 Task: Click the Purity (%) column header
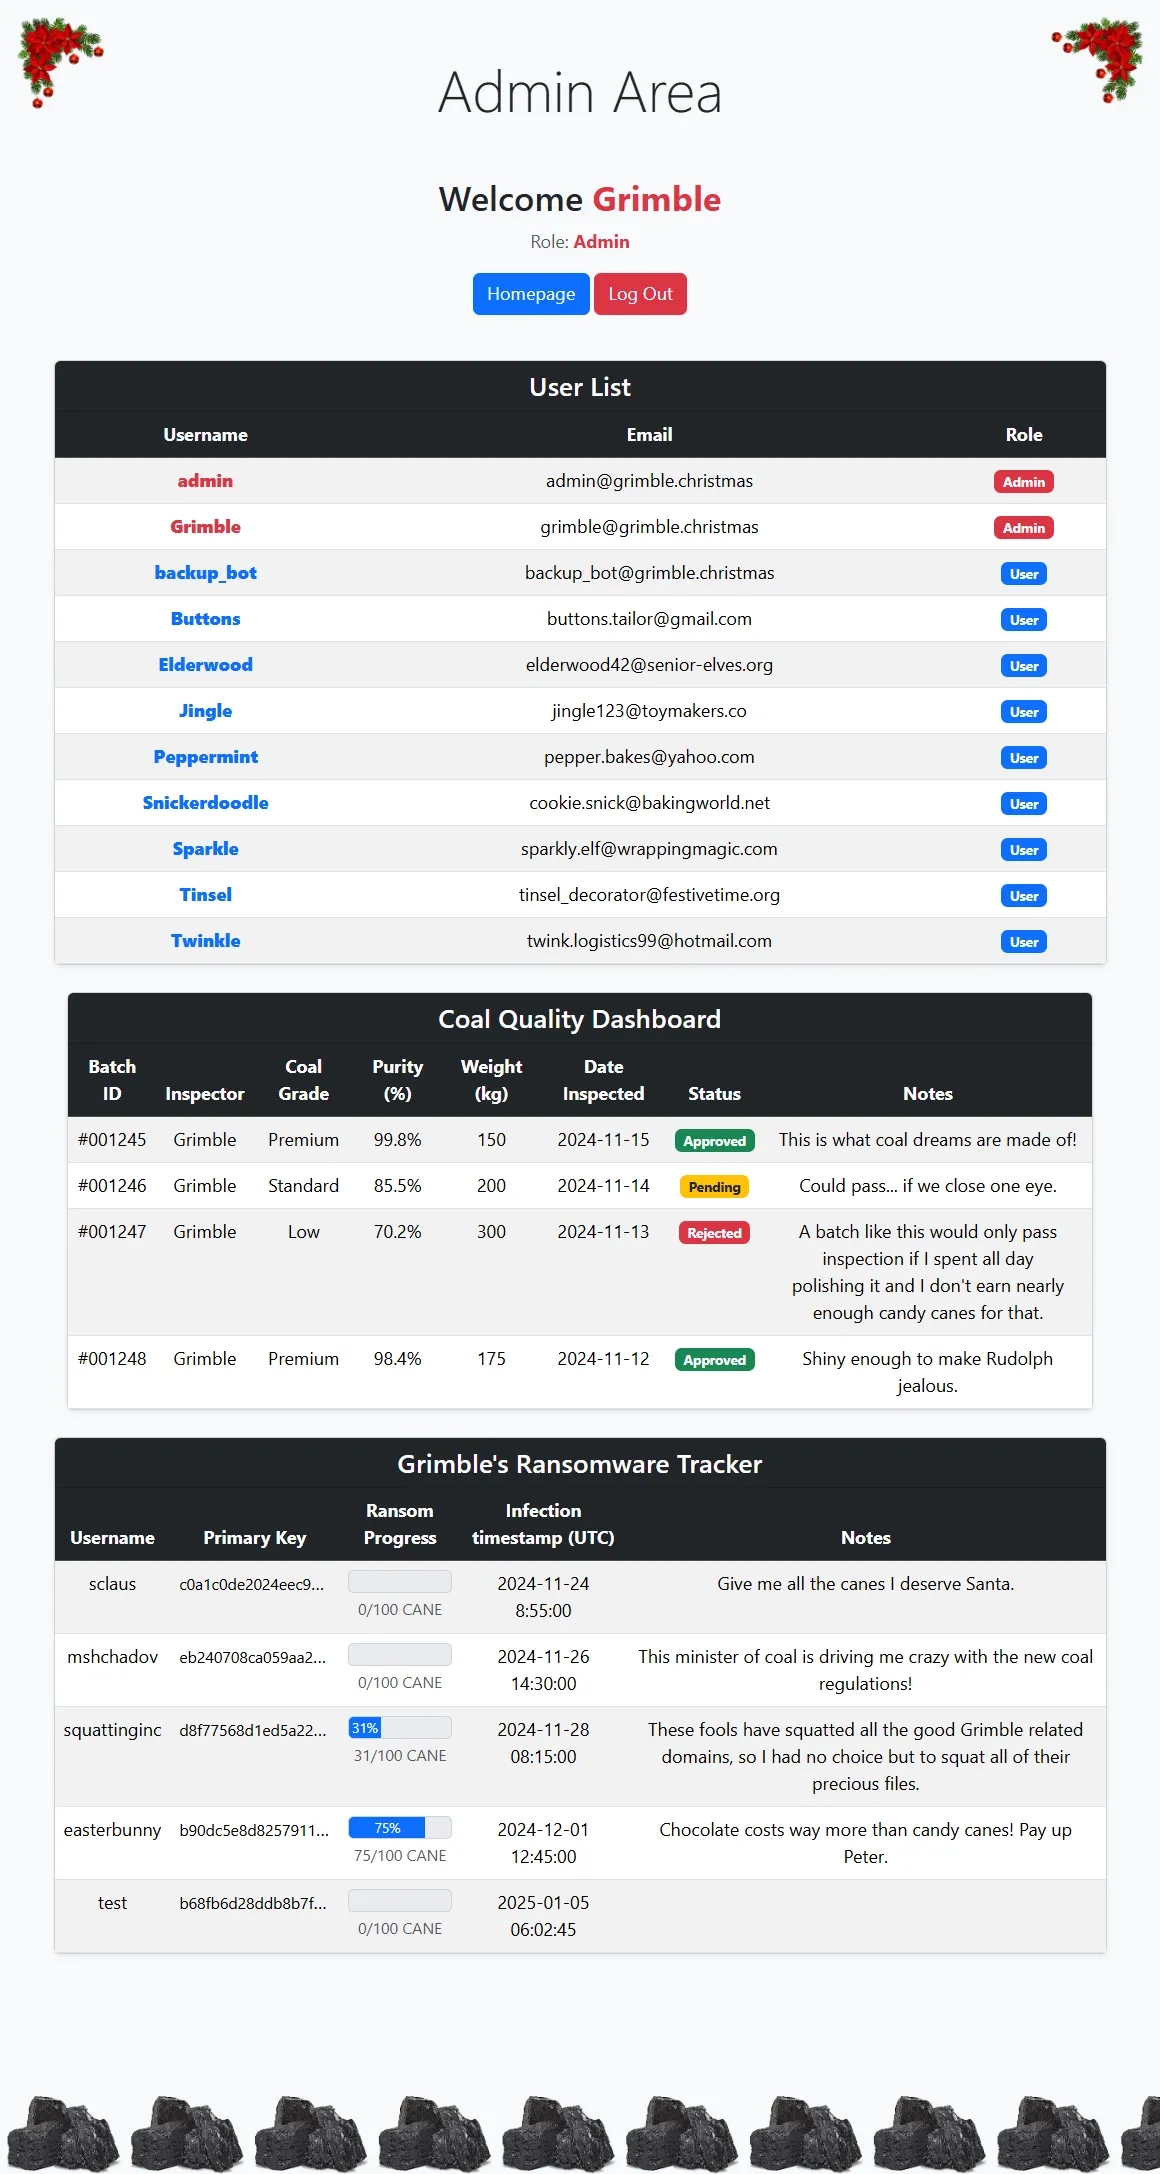[x=397, y=1080]
